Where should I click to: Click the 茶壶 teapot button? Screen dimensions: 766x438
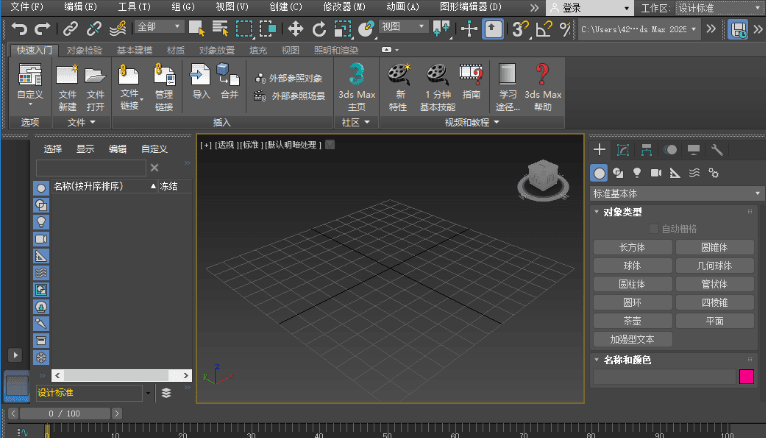coord(632,321)
